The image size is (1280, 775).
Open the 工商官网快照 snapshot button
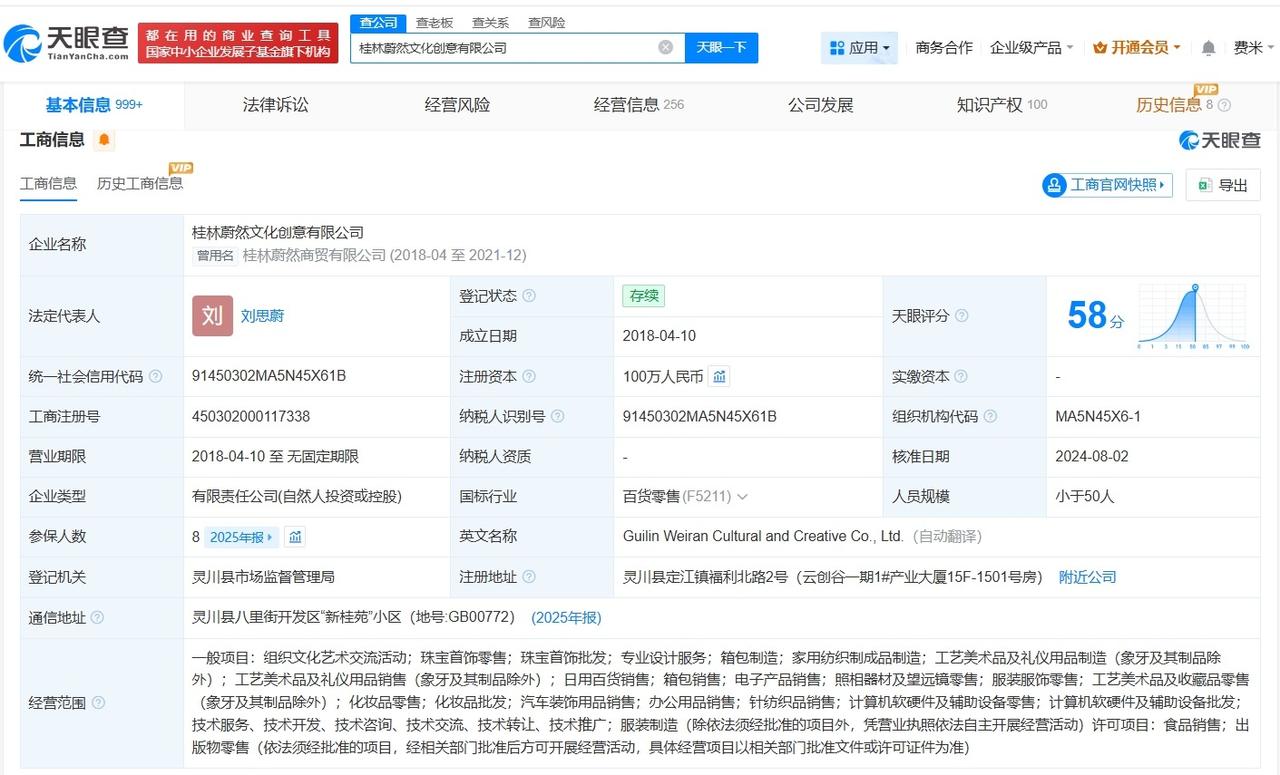[x=1107, y=185]
